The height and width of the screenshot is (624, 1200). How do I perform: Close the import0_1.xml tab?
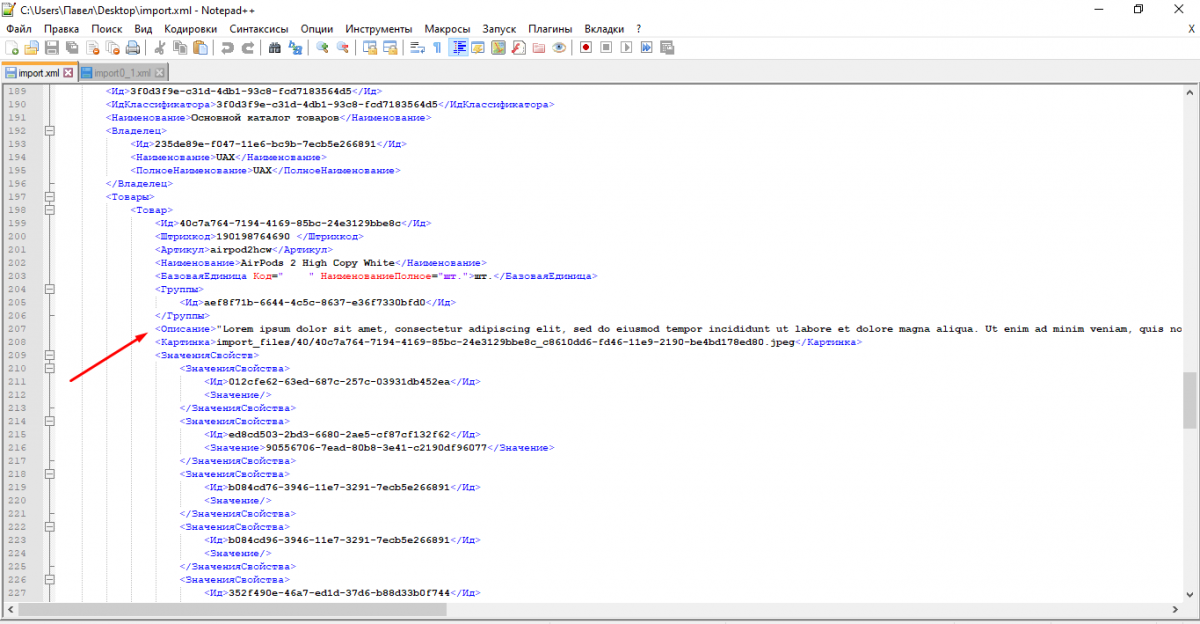pos(158,73)
